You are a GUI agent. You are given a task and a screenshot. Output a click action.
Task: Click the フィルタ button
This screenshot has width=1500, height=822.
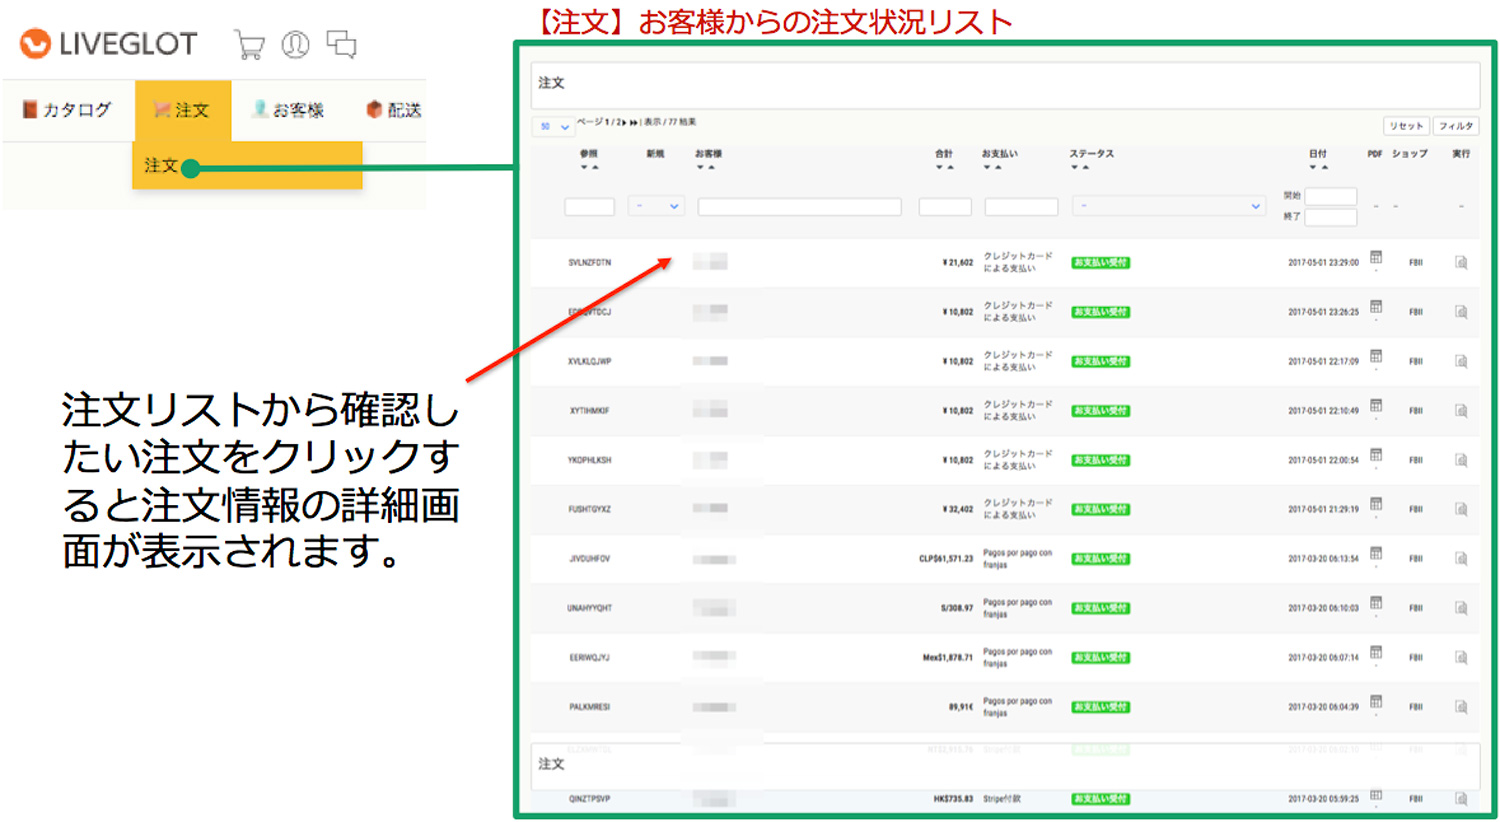[x=1456, y=126]
